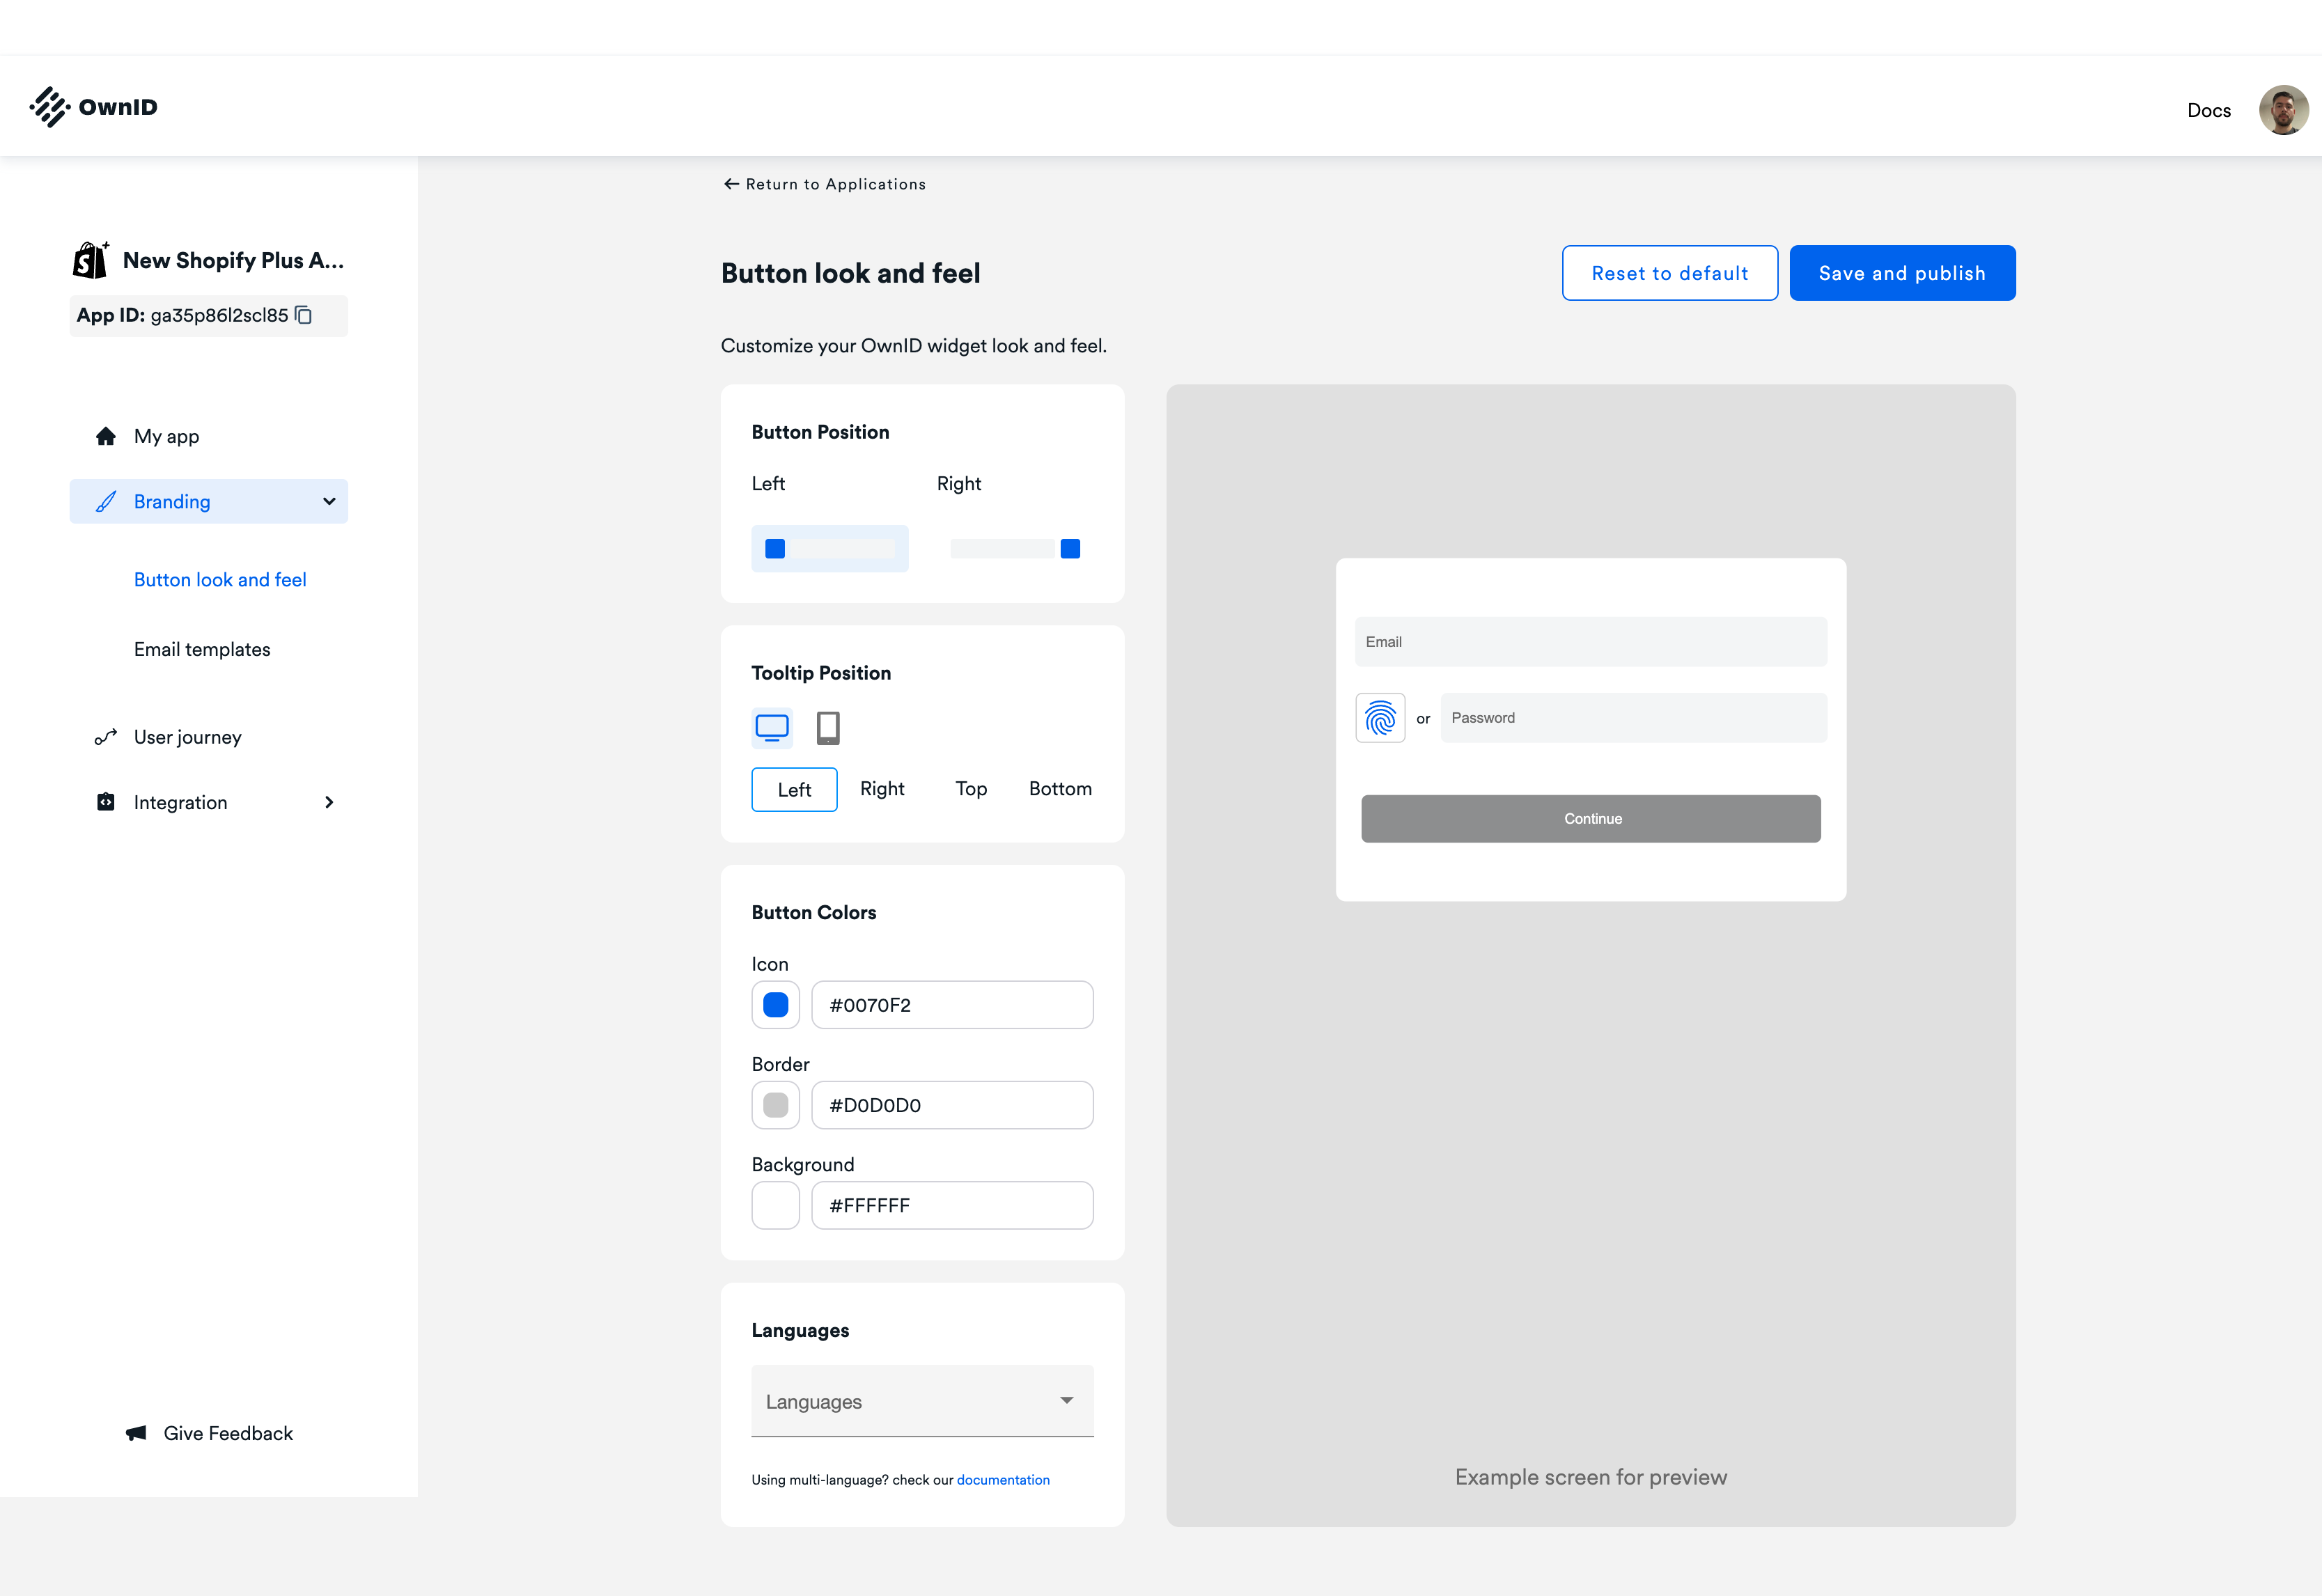This screenshot has width=2322, height=1596.
Task: Click the OwnID logo
Action: tap(94, 107)
